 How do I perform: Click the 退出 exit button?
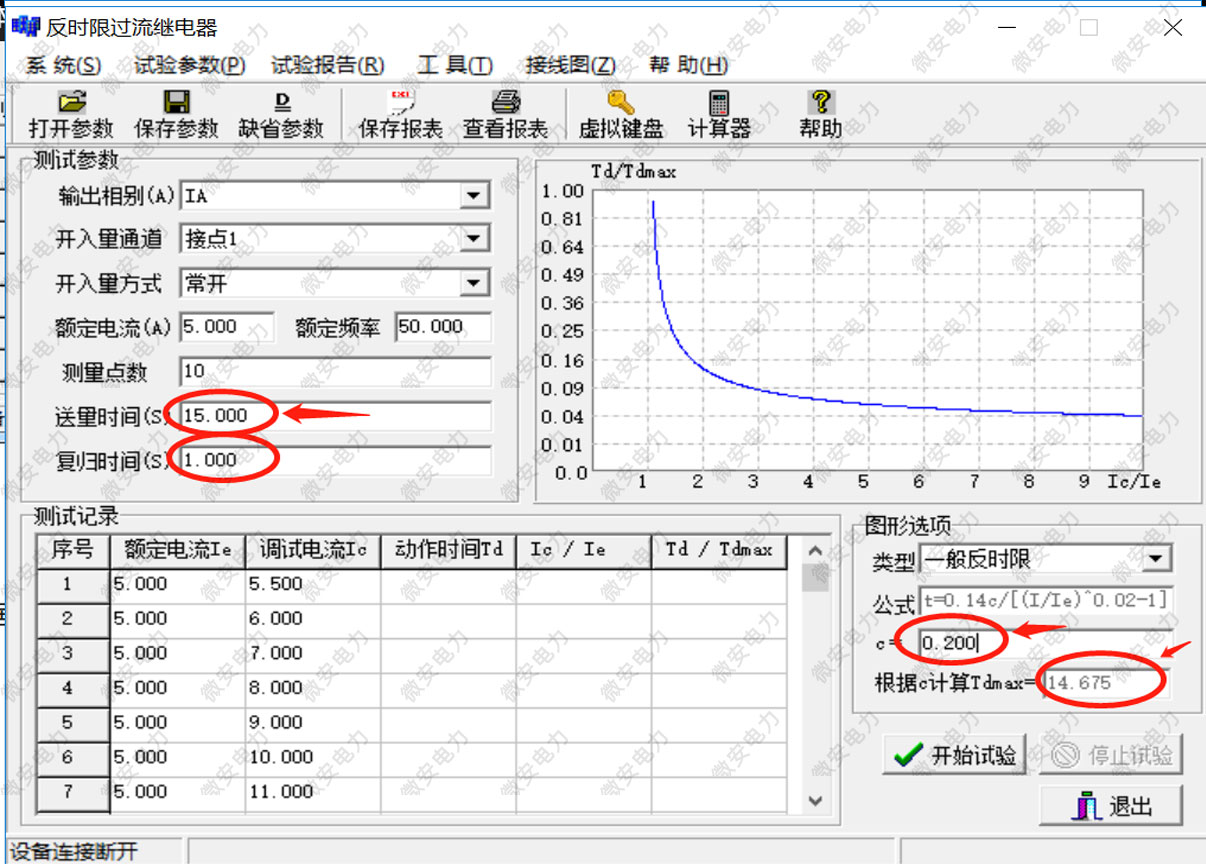point(1111,805)
